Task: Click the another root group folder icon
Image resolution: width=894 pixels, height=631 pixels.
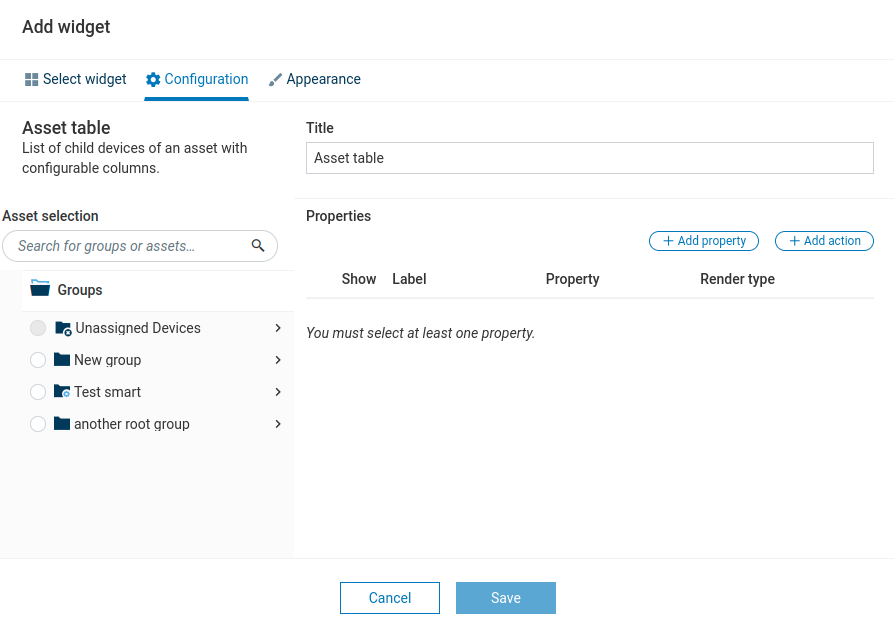Action: (x=62, y=424)
